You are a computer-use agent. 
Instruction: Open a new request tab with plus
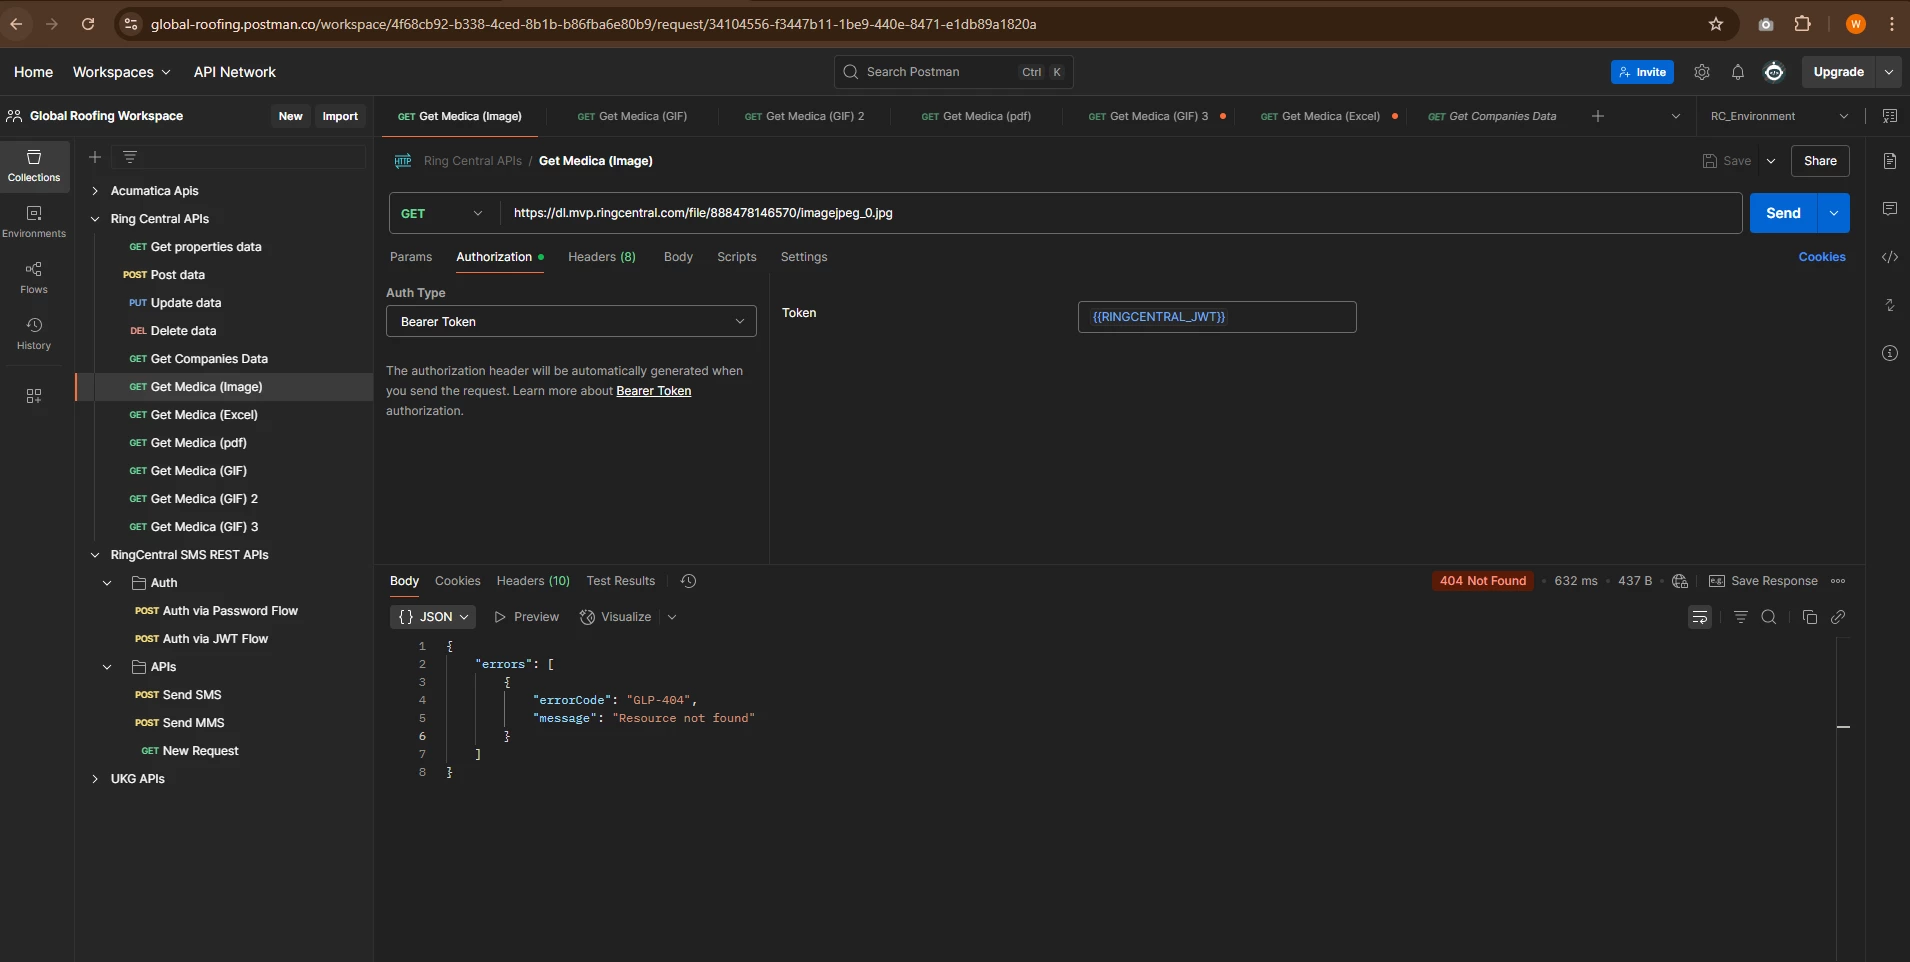click(1598, 116)
